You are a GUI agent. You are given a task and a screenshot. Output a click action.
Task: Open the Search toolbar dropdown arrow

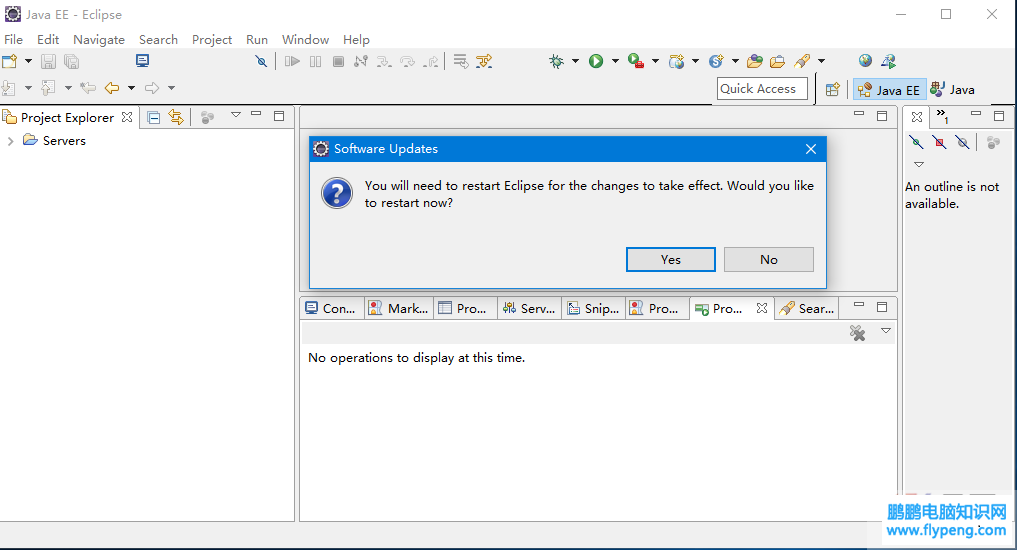pos(821,62)
